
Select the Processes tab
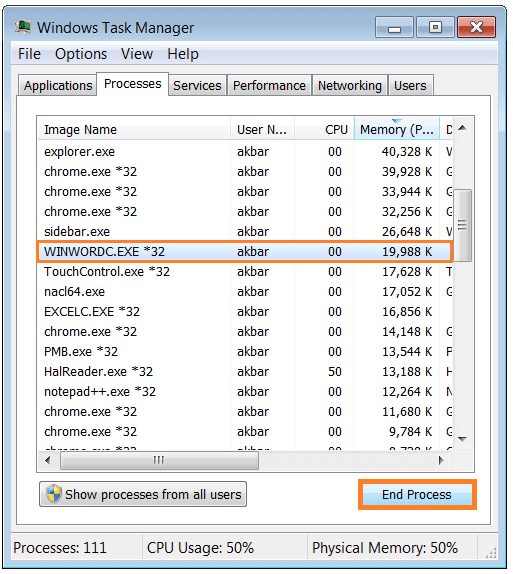click(133, 84)
